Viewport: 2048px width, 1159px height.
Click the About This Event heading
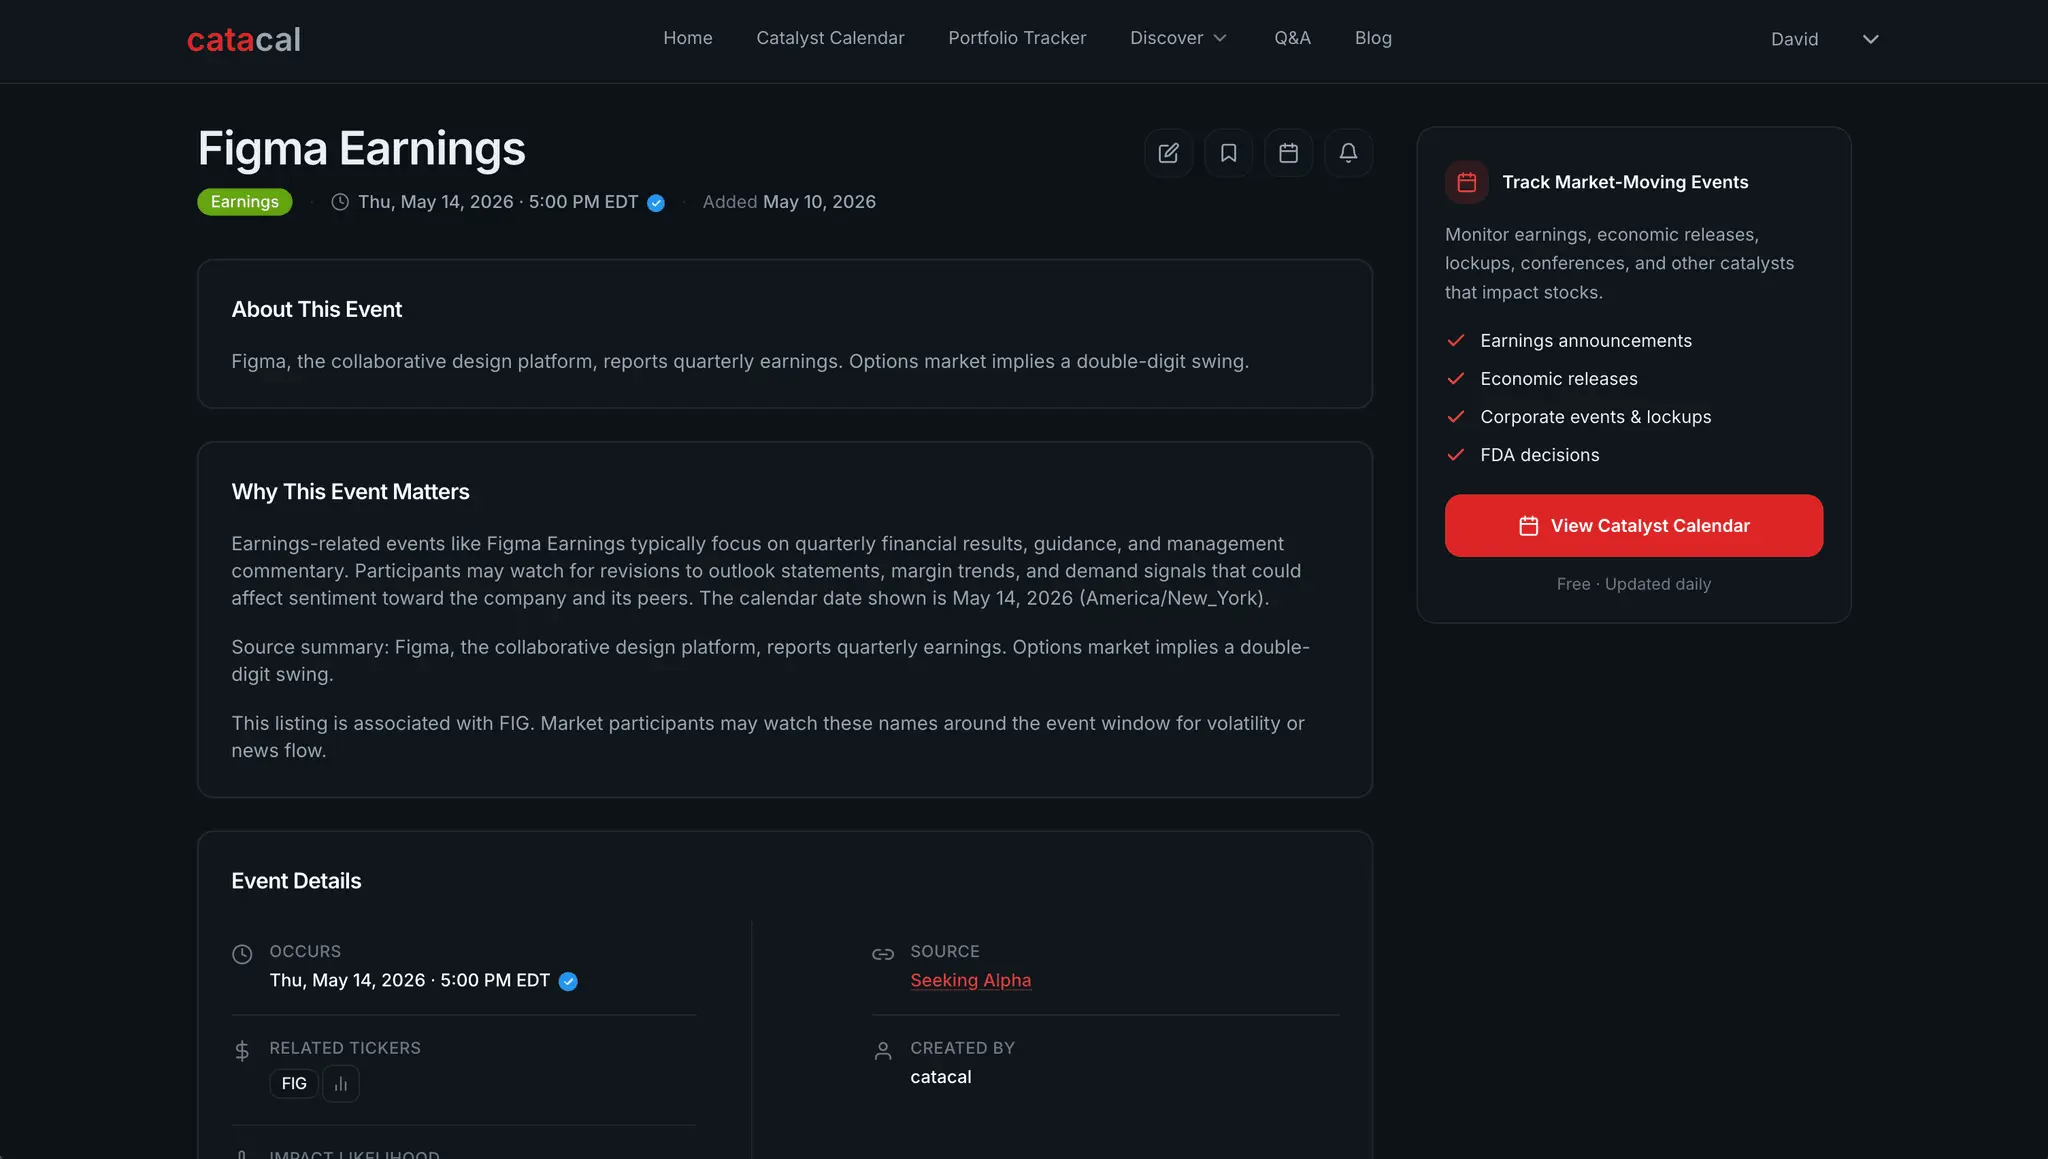[x=317, y=310]
